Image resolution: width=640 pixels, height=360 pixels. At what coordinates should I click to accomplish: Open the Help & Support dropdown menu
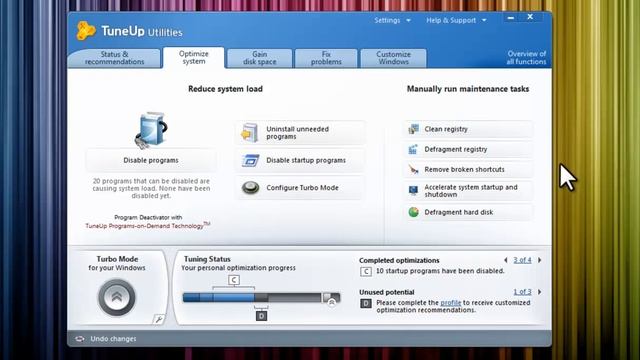[456, 20]
